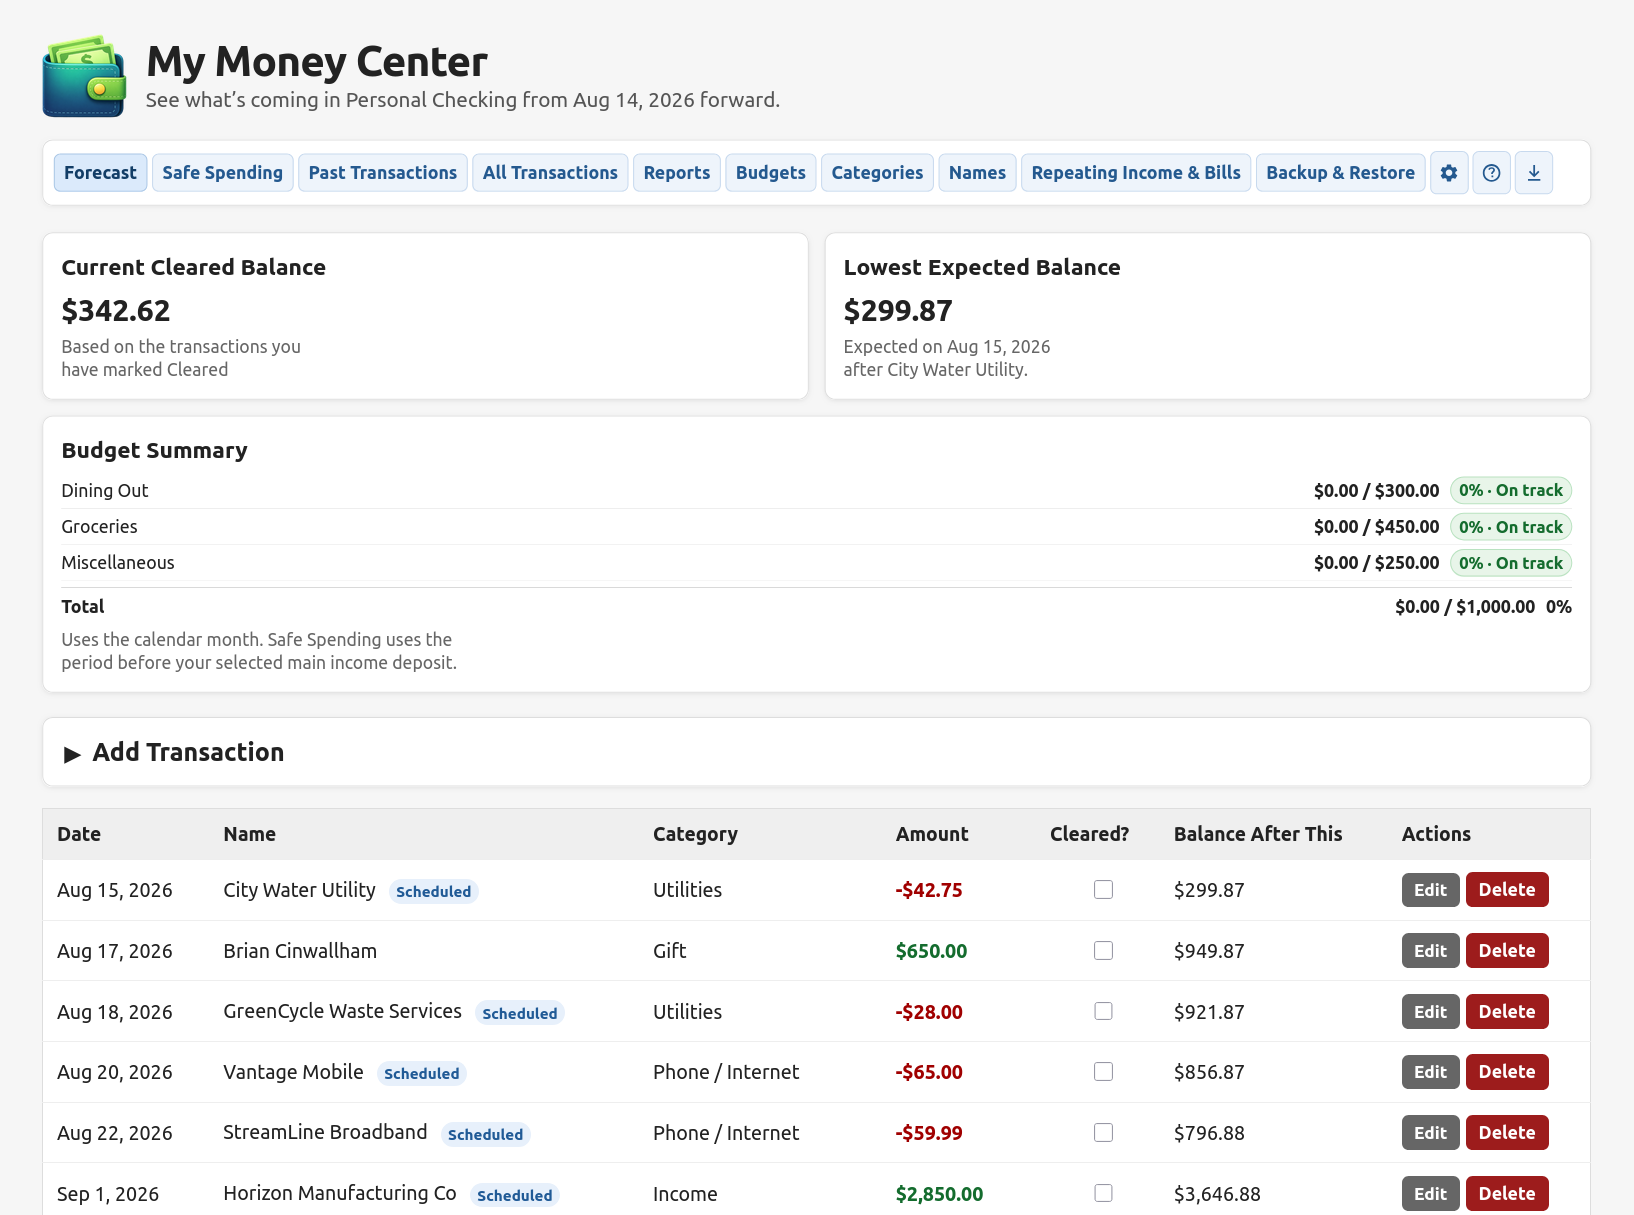
Task: Mark GreenCycle Waste Services cleared
Action: (1103, 1011)
